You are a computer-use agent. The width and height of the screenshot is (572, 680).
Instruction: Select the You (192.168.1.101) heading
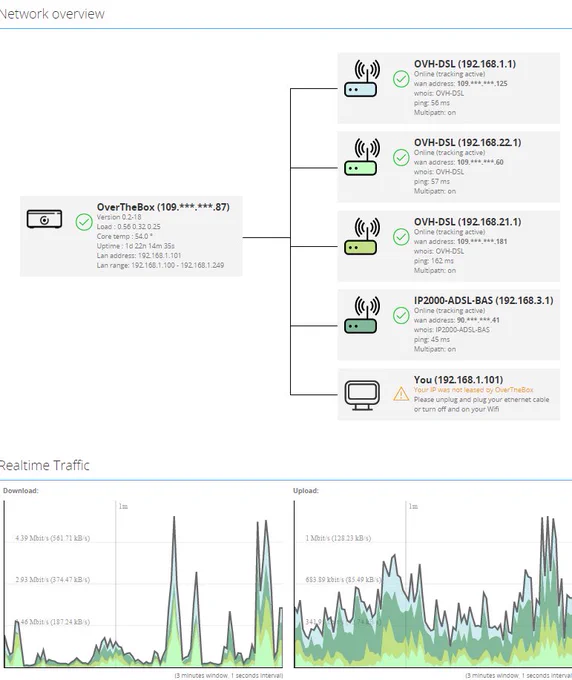(458, 379)
